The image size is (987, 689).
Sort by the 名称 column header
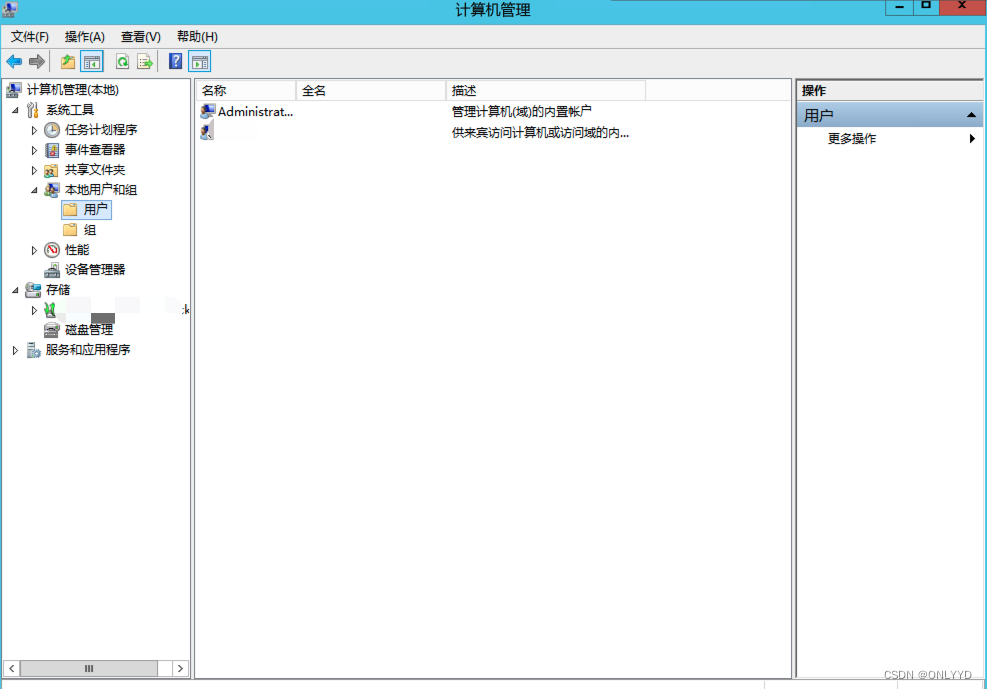pos(246,91)
